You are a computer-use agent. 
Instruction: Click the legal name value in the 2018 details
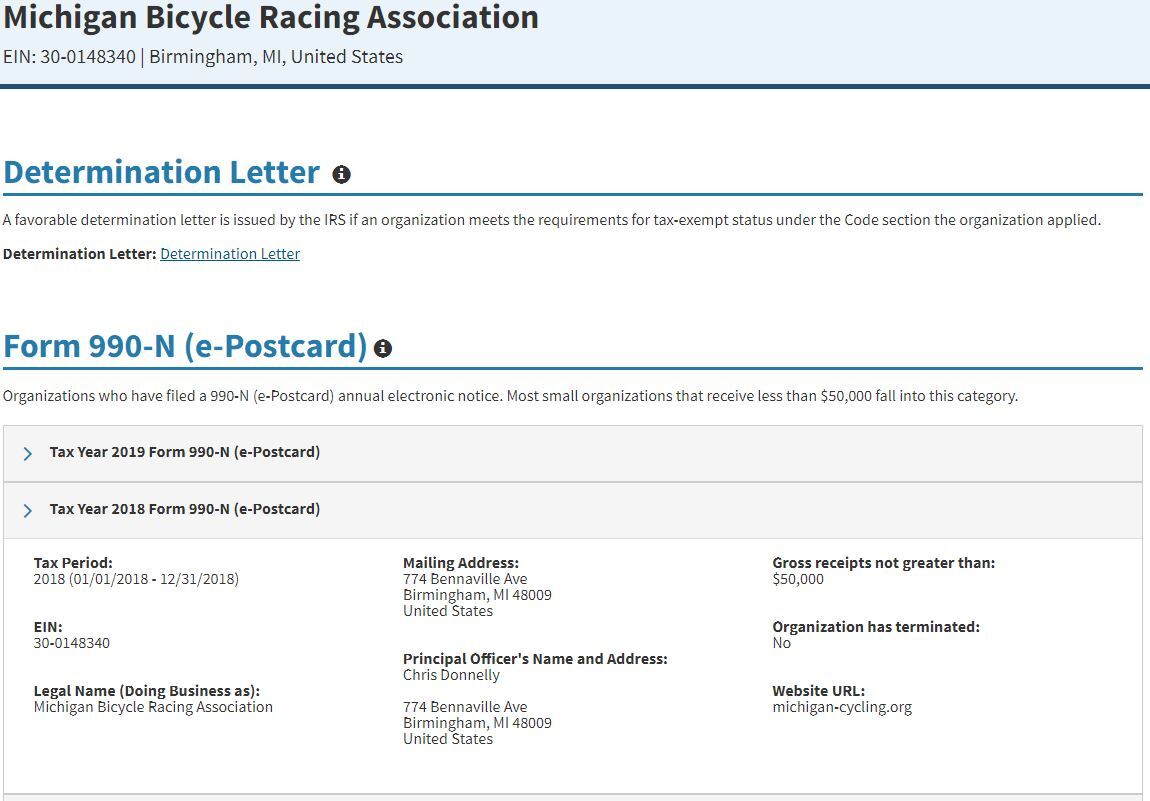coord(153,707)
